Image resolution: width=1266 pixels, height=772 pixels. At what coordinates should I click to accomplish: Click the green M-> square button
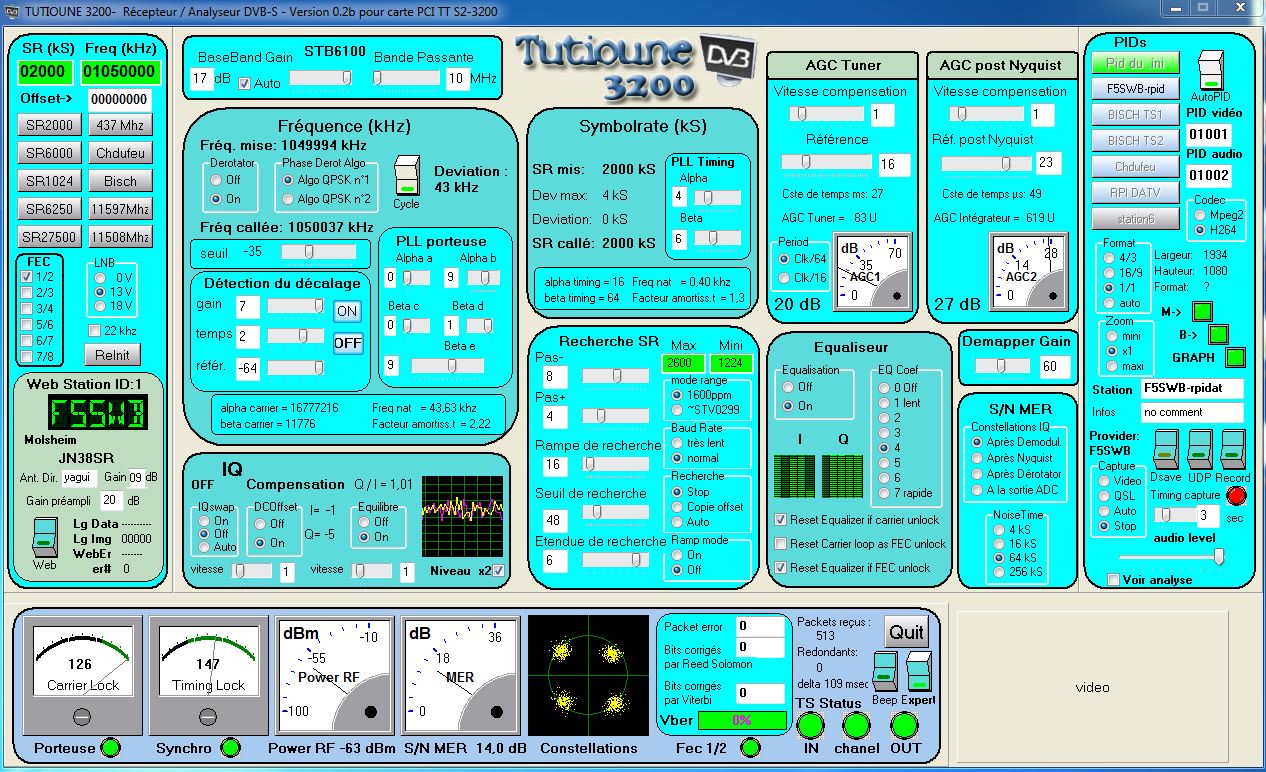click(x=1203, y=312)
